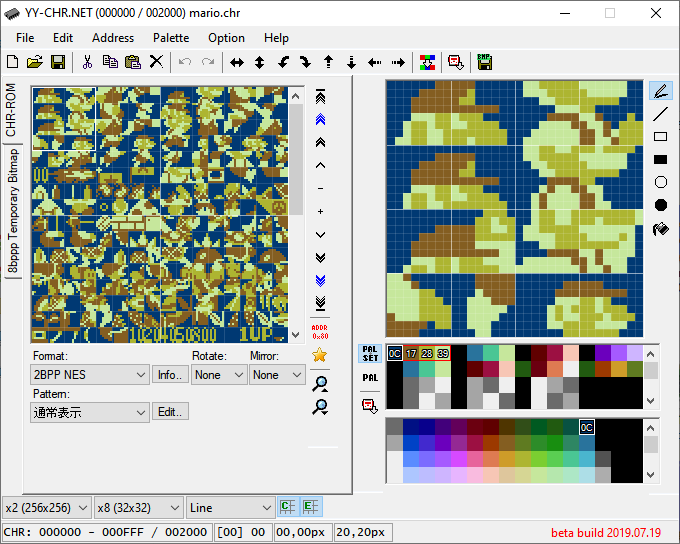Select the 0C swatch in the active palette
The height and width of the screenshot is (544, 680).
[x=394, y=353]
